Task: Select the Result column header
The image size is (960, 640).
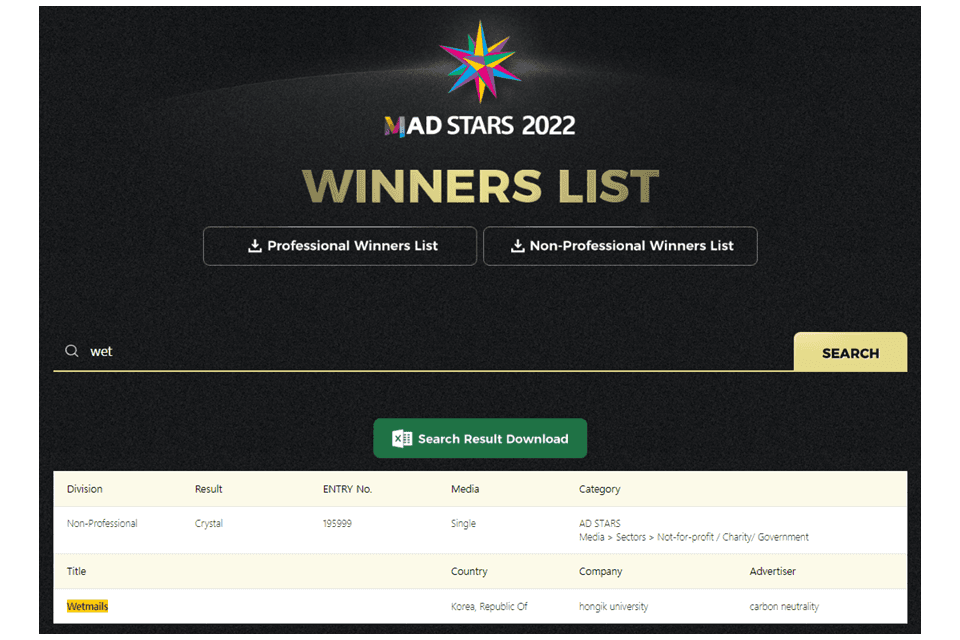Action: coord(208,489)
